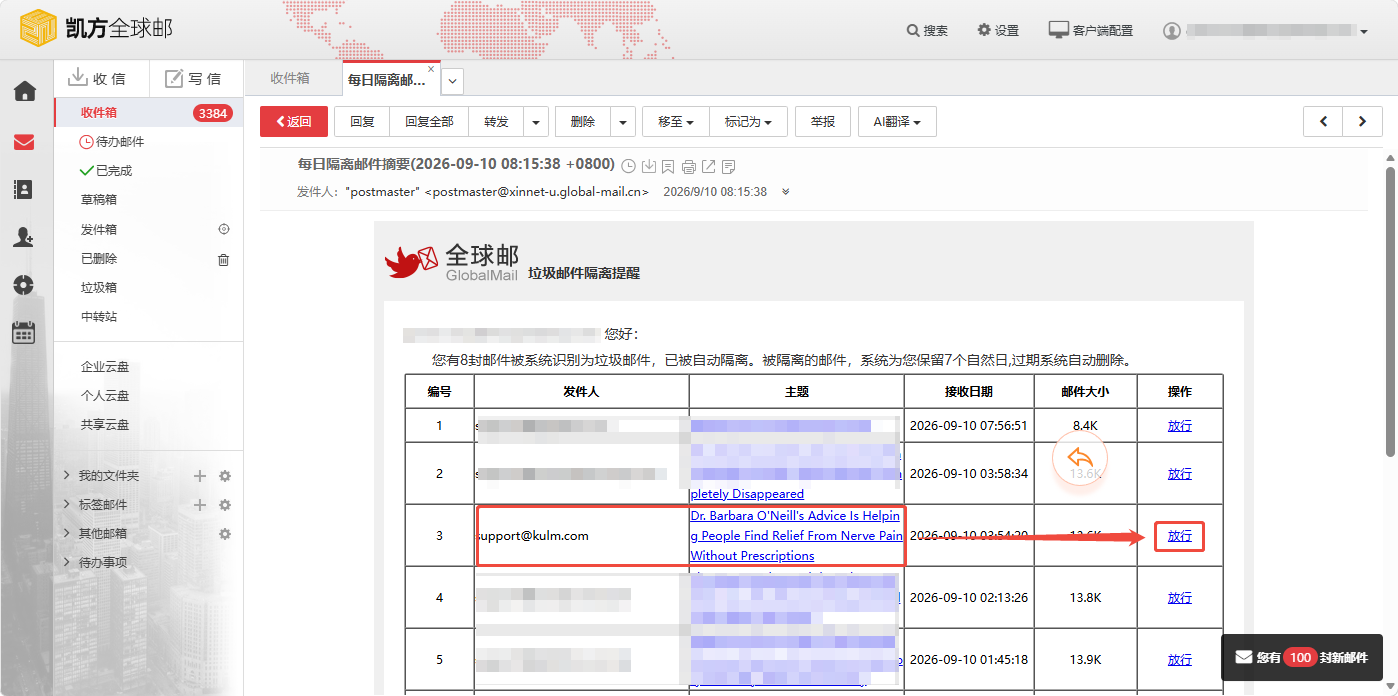Screen dimensions: 1398x696
Task: Expand sender details double chevron
Action: [x=785, y=192]
